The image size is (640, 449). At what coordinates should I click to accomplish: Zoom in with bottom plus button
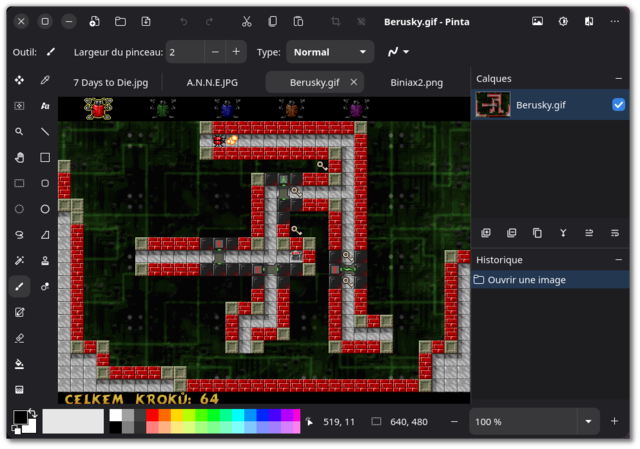(x=614, y=421)
